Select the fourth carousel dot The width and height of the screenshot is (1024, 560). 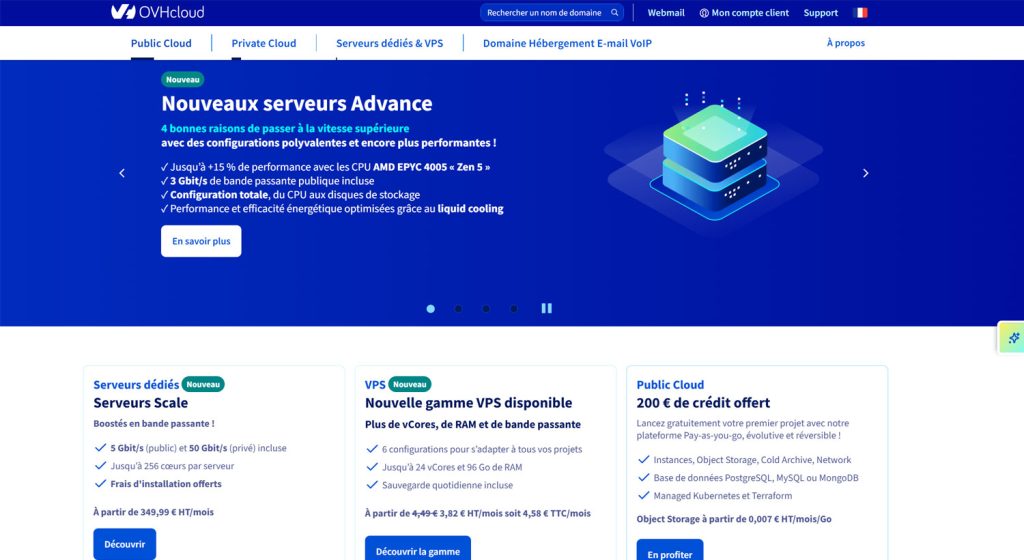[x=514, y=309]
